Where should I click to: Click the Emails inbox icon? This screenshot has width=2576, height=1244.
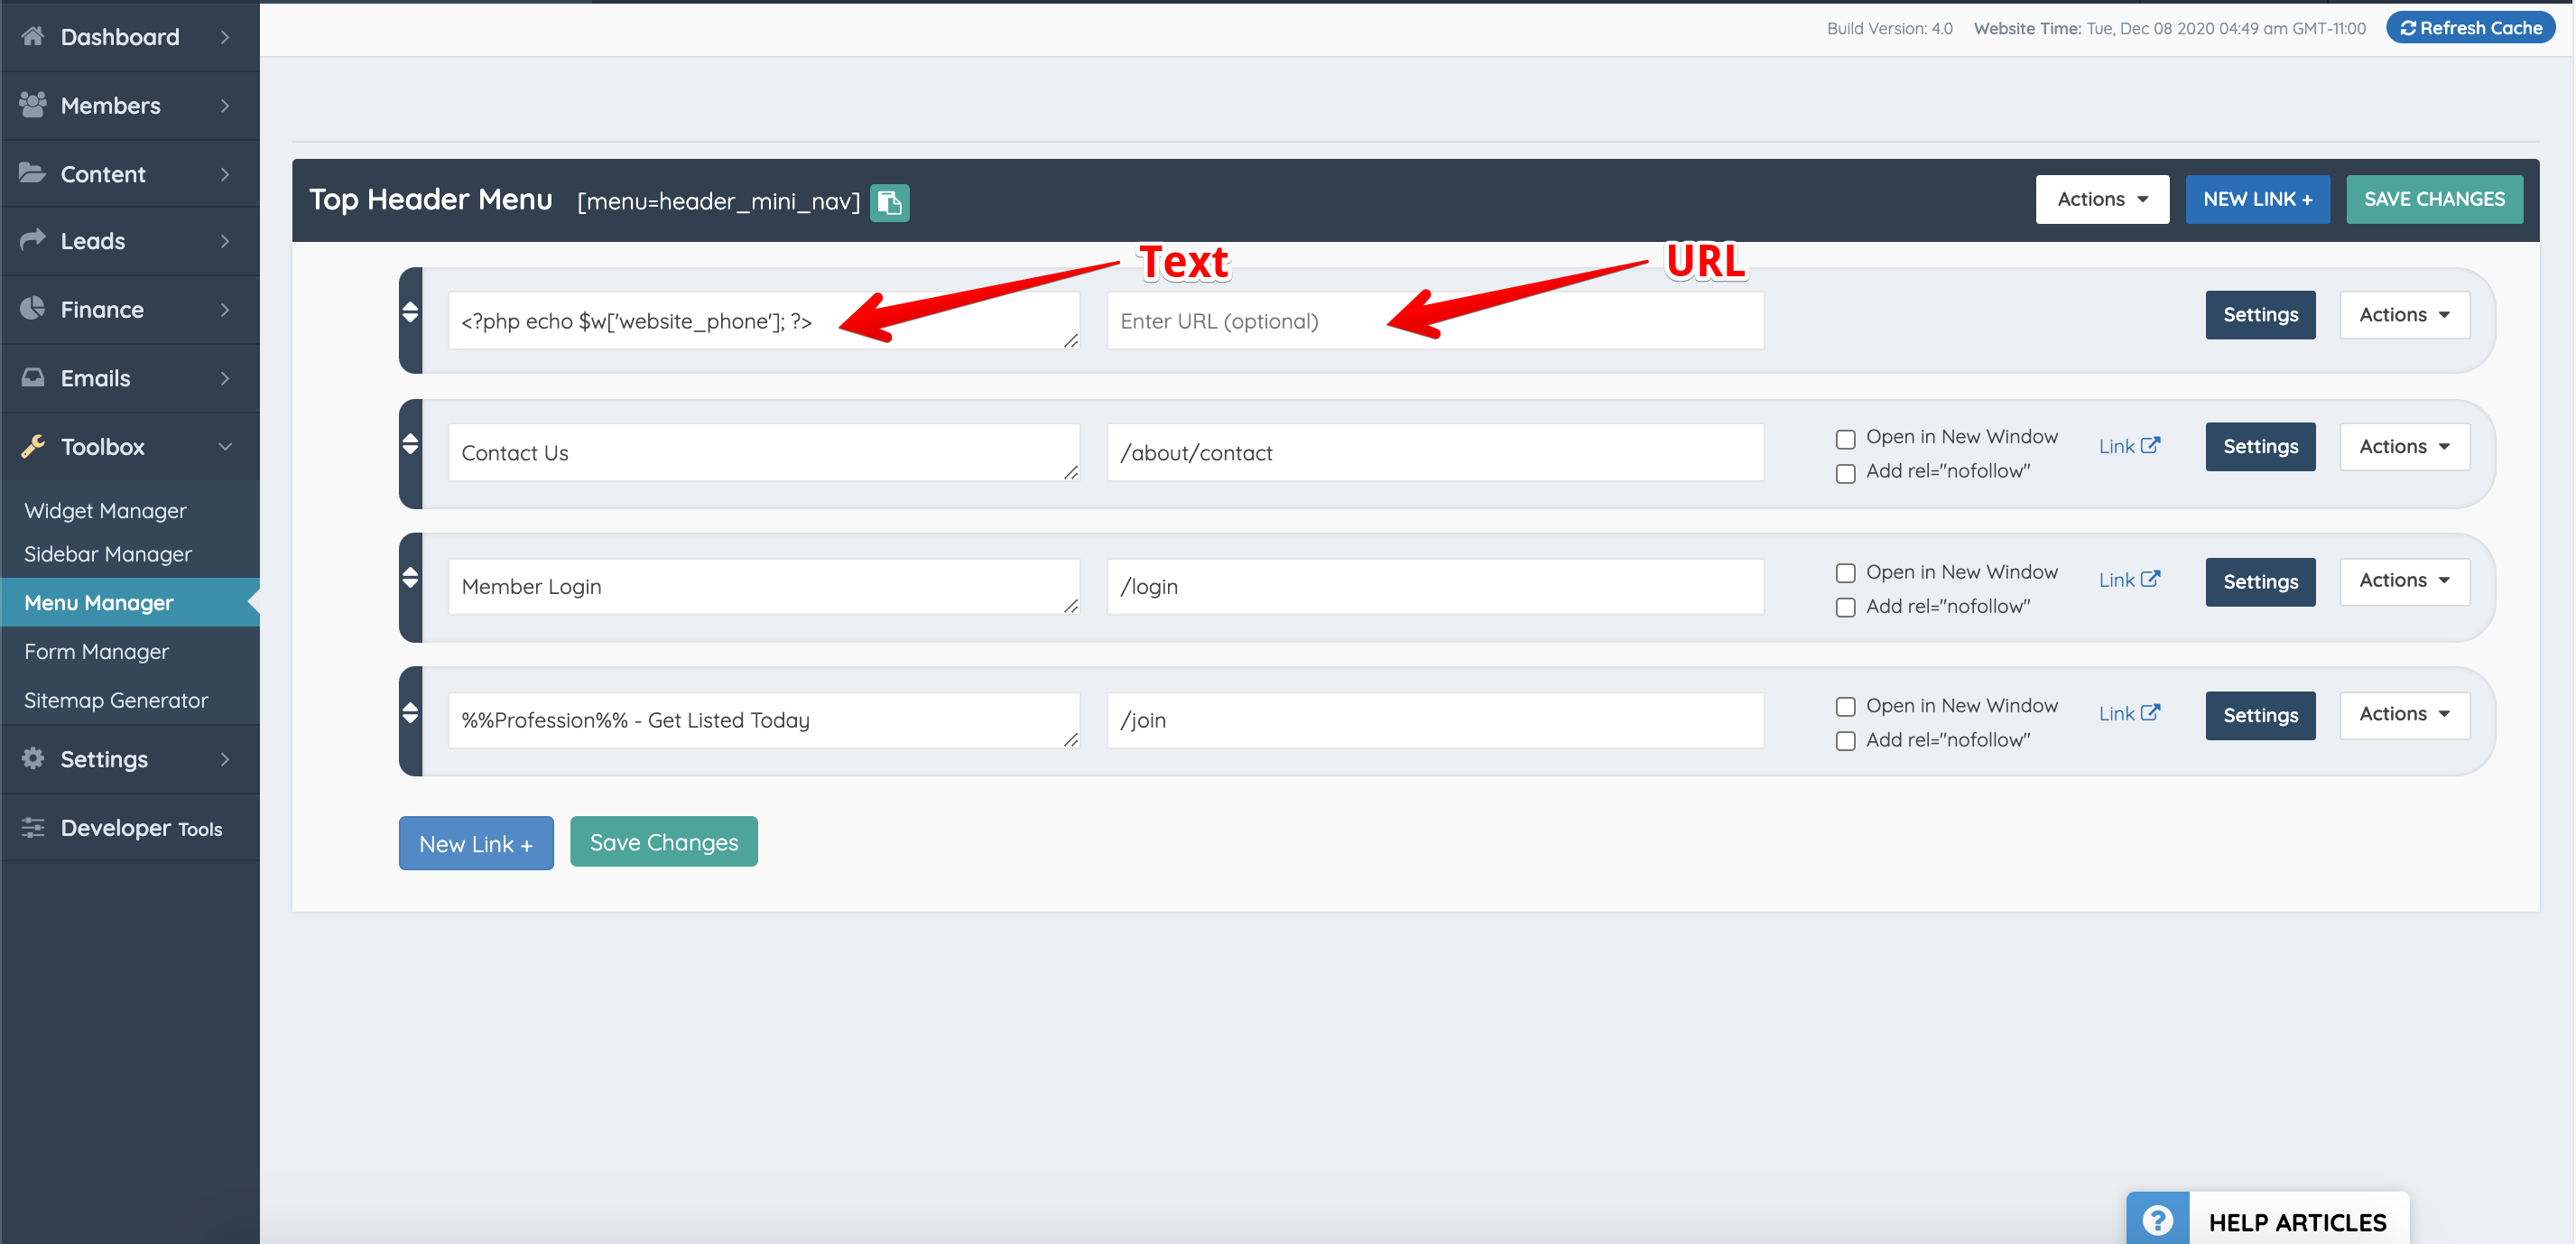(x=32, y=377)
